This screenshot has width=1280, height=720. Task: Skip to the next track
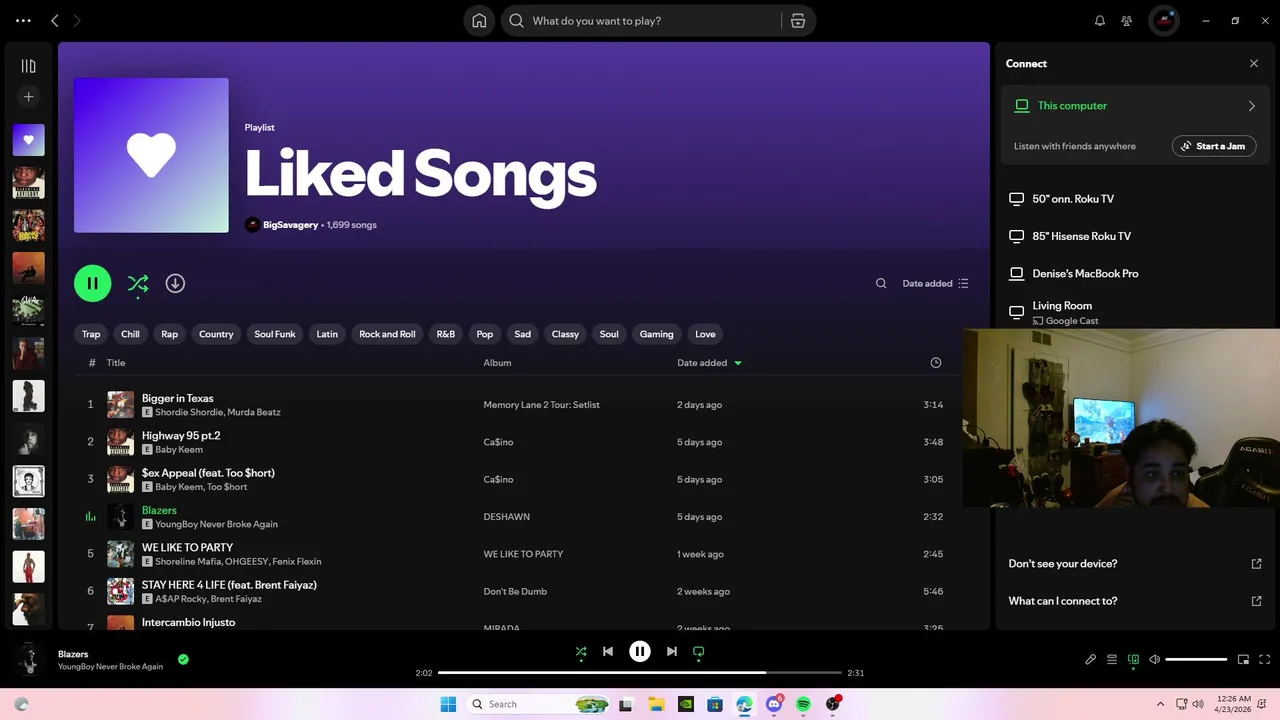click(672, 651)
